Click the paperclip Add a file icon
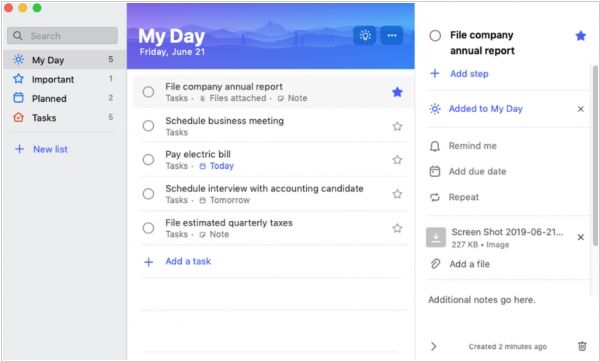600x362 pixels. point(435,264)
